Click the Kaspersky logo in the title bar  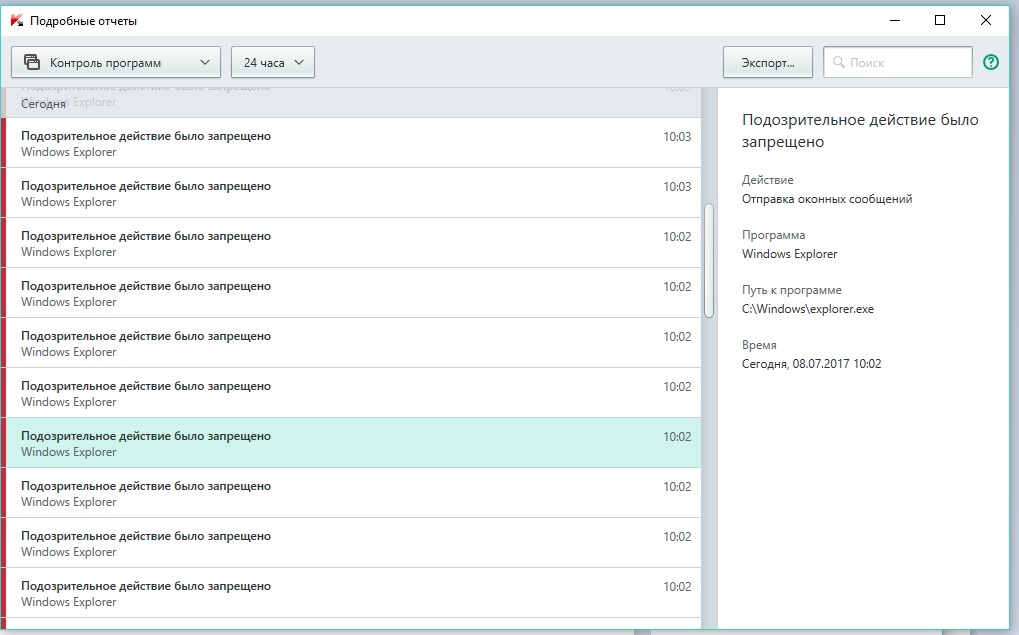coord(16,20)
